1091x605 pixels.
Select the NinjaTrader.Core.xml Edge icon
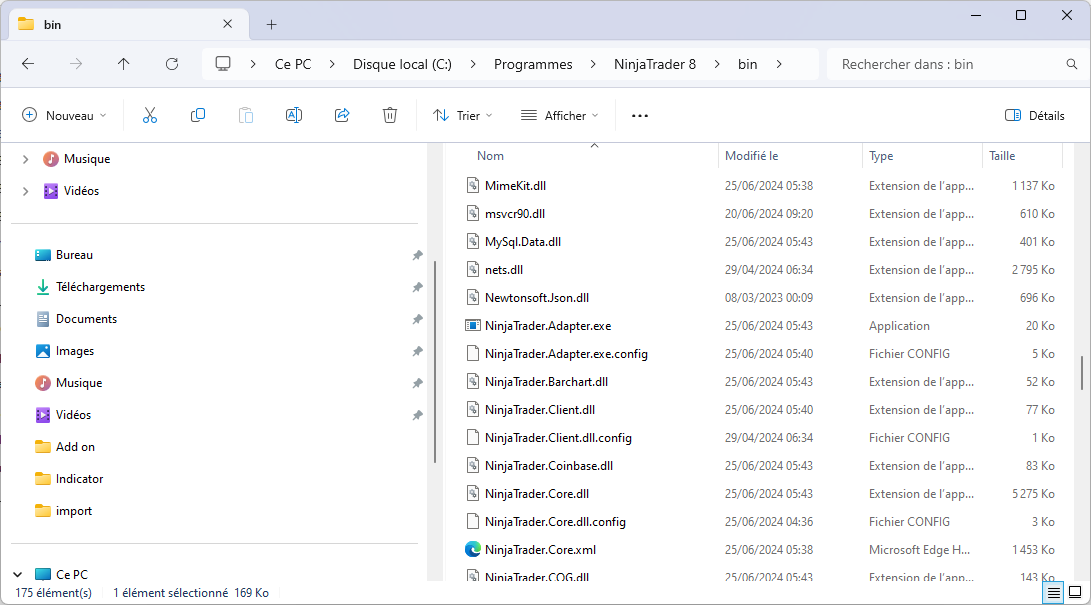tap(472, 549)
